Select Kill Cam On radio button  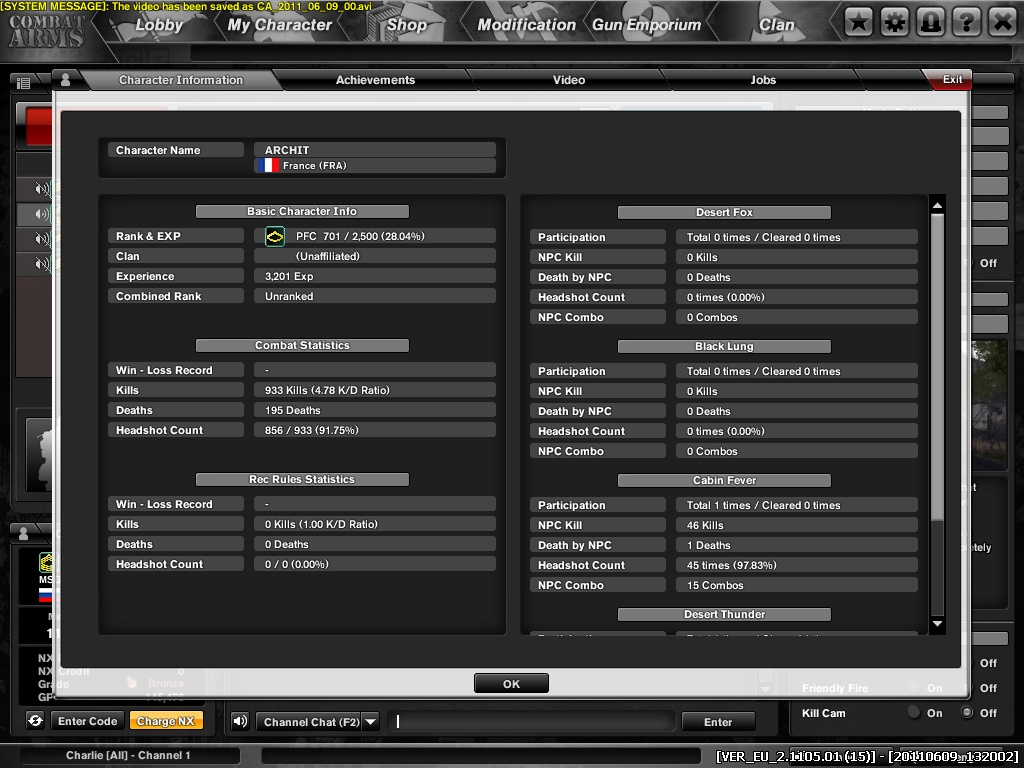click(914, 712)
